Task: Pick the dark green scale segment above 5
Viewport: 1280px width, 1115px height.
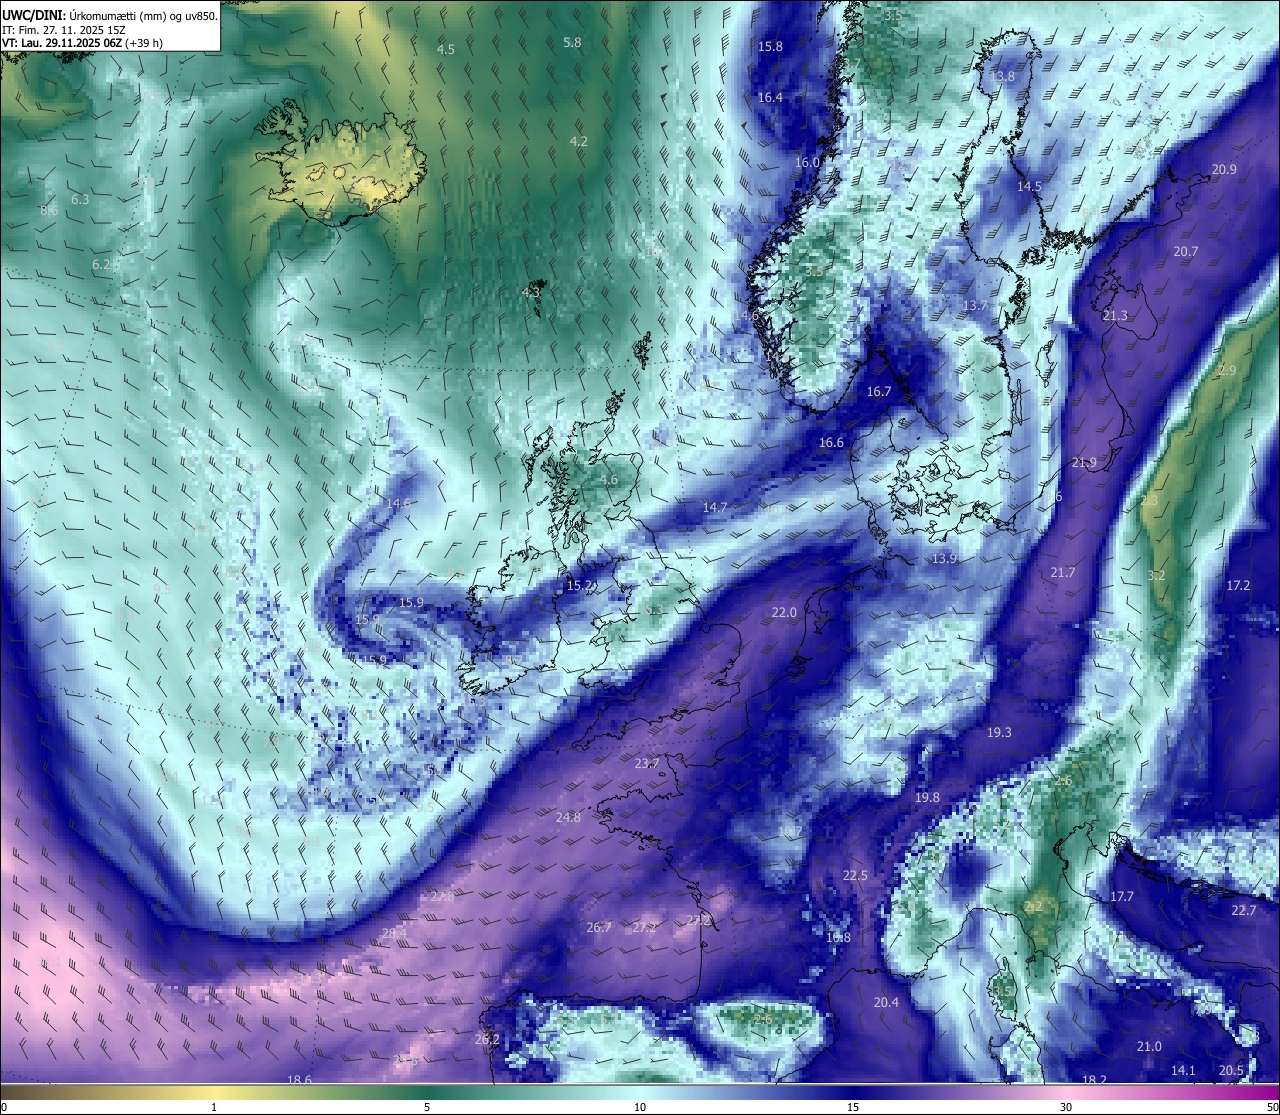Action: pos(427,1091)
